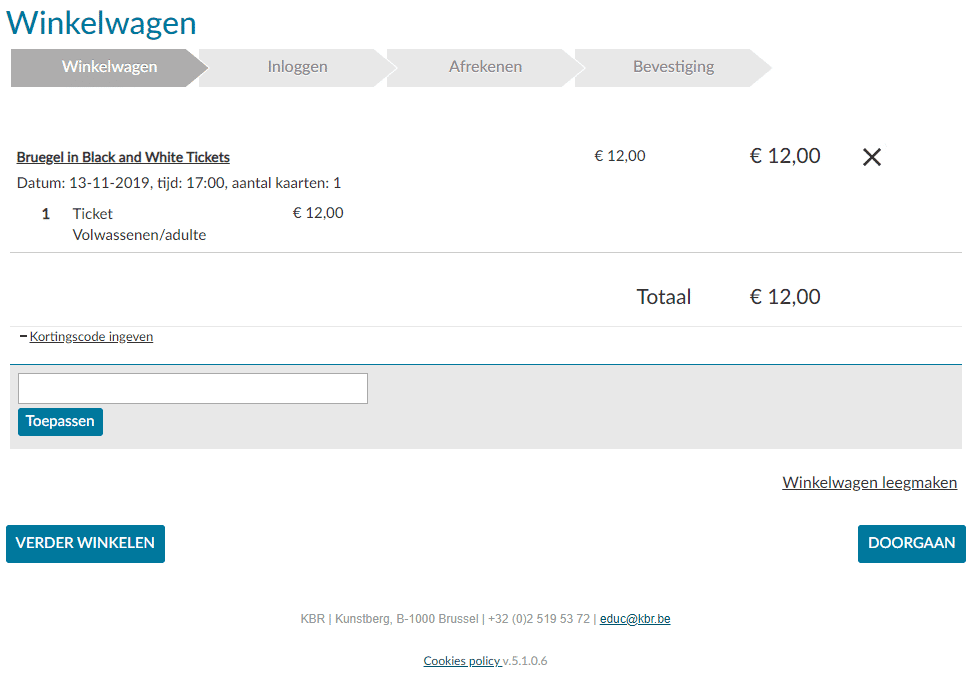The width and height of the screenshot is (978, 683).
Task: View the Cookies policy link
Action: tap(462, 661)
